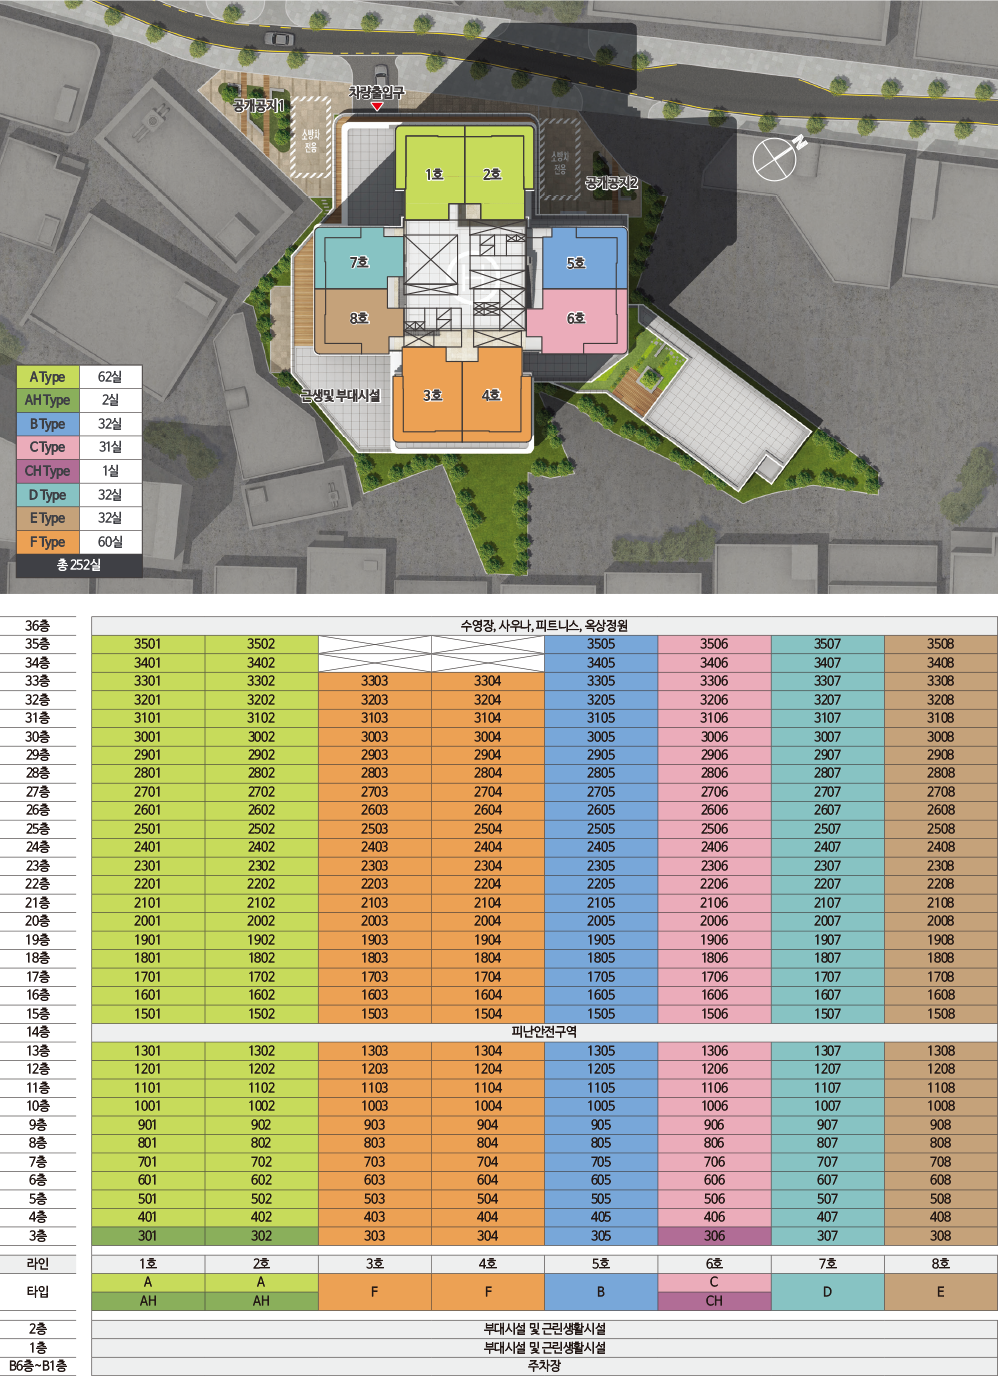Click the 주차장 row at the table bottom
This screenshot has height=1376, width=998.
(x=544, y=1366)
